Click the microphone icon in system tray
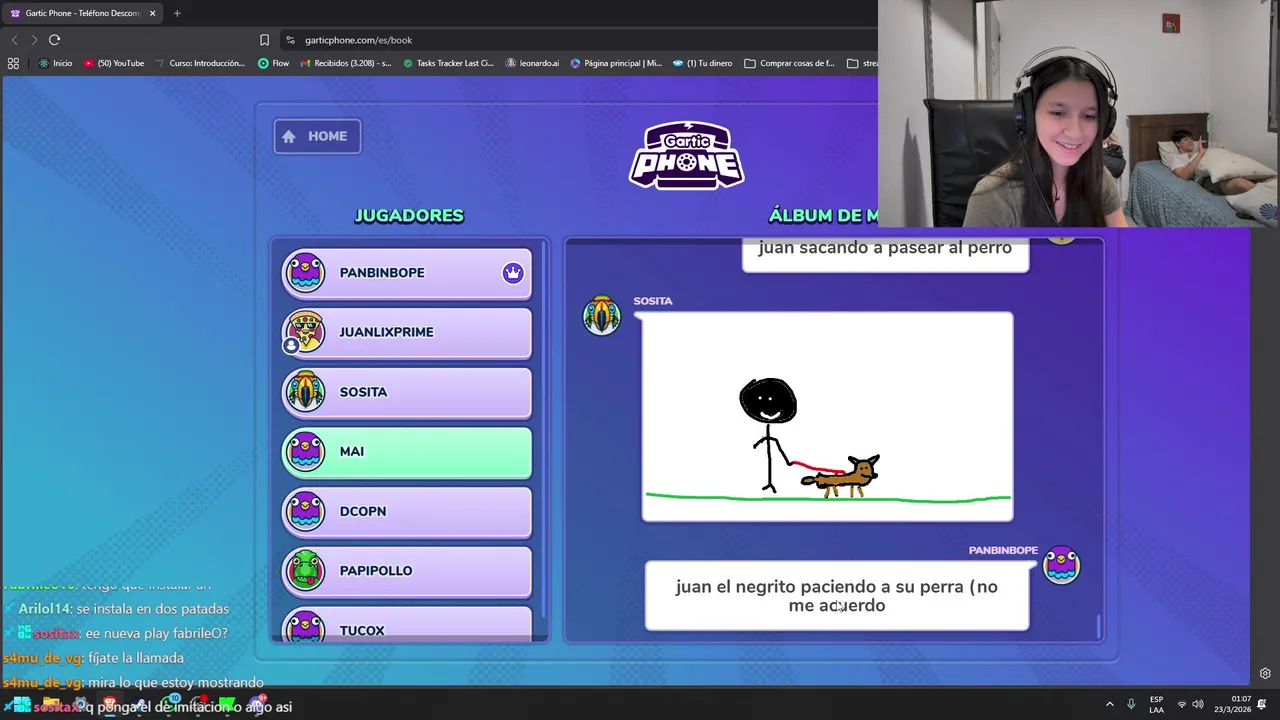The width and height of the screenshot is (1280, 720). click(1131, 705)
